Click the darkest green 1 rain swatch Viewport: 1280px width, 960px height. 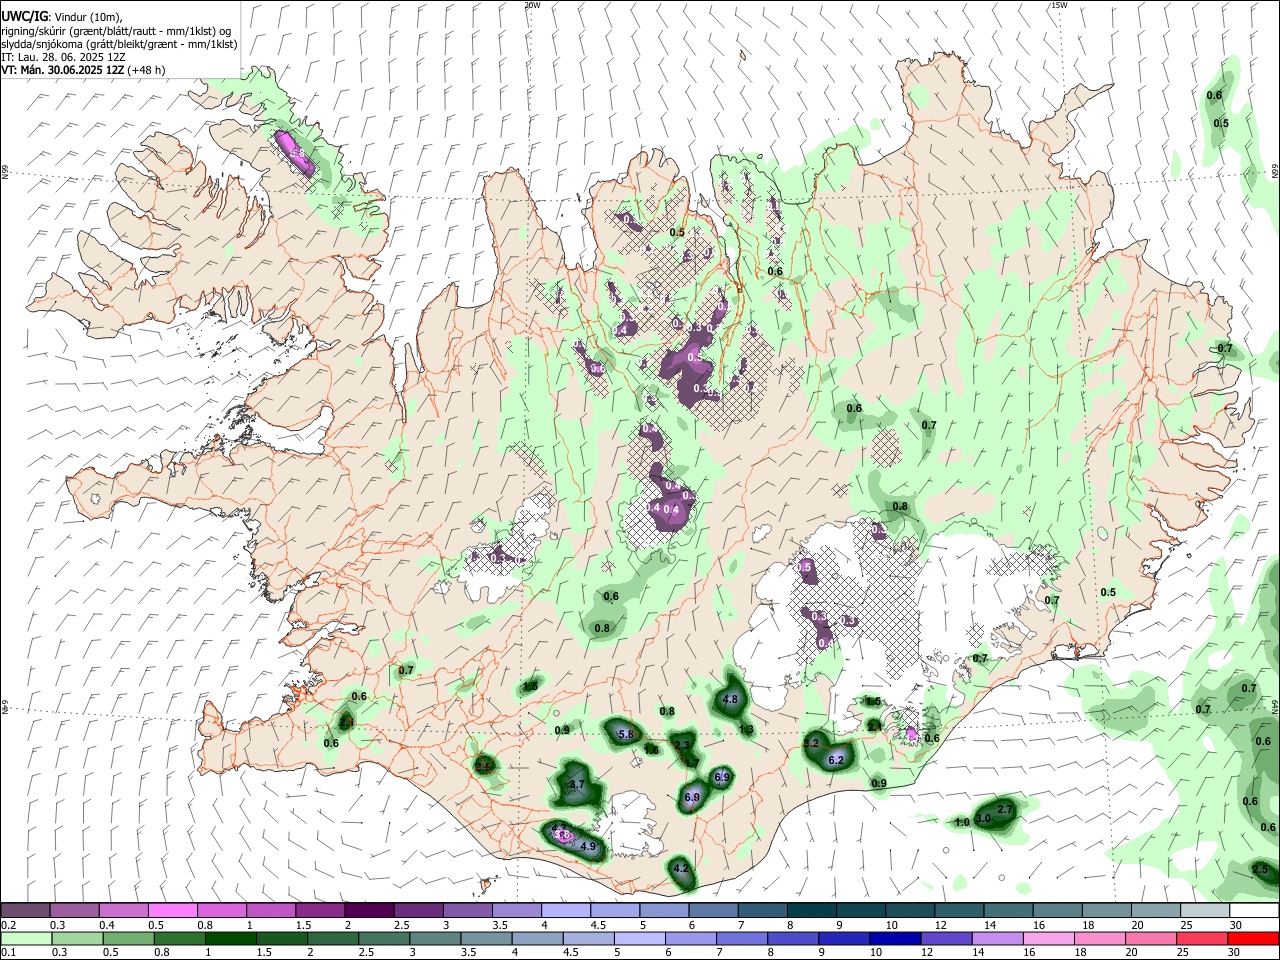pyautogui.click(x=230, y=938)
